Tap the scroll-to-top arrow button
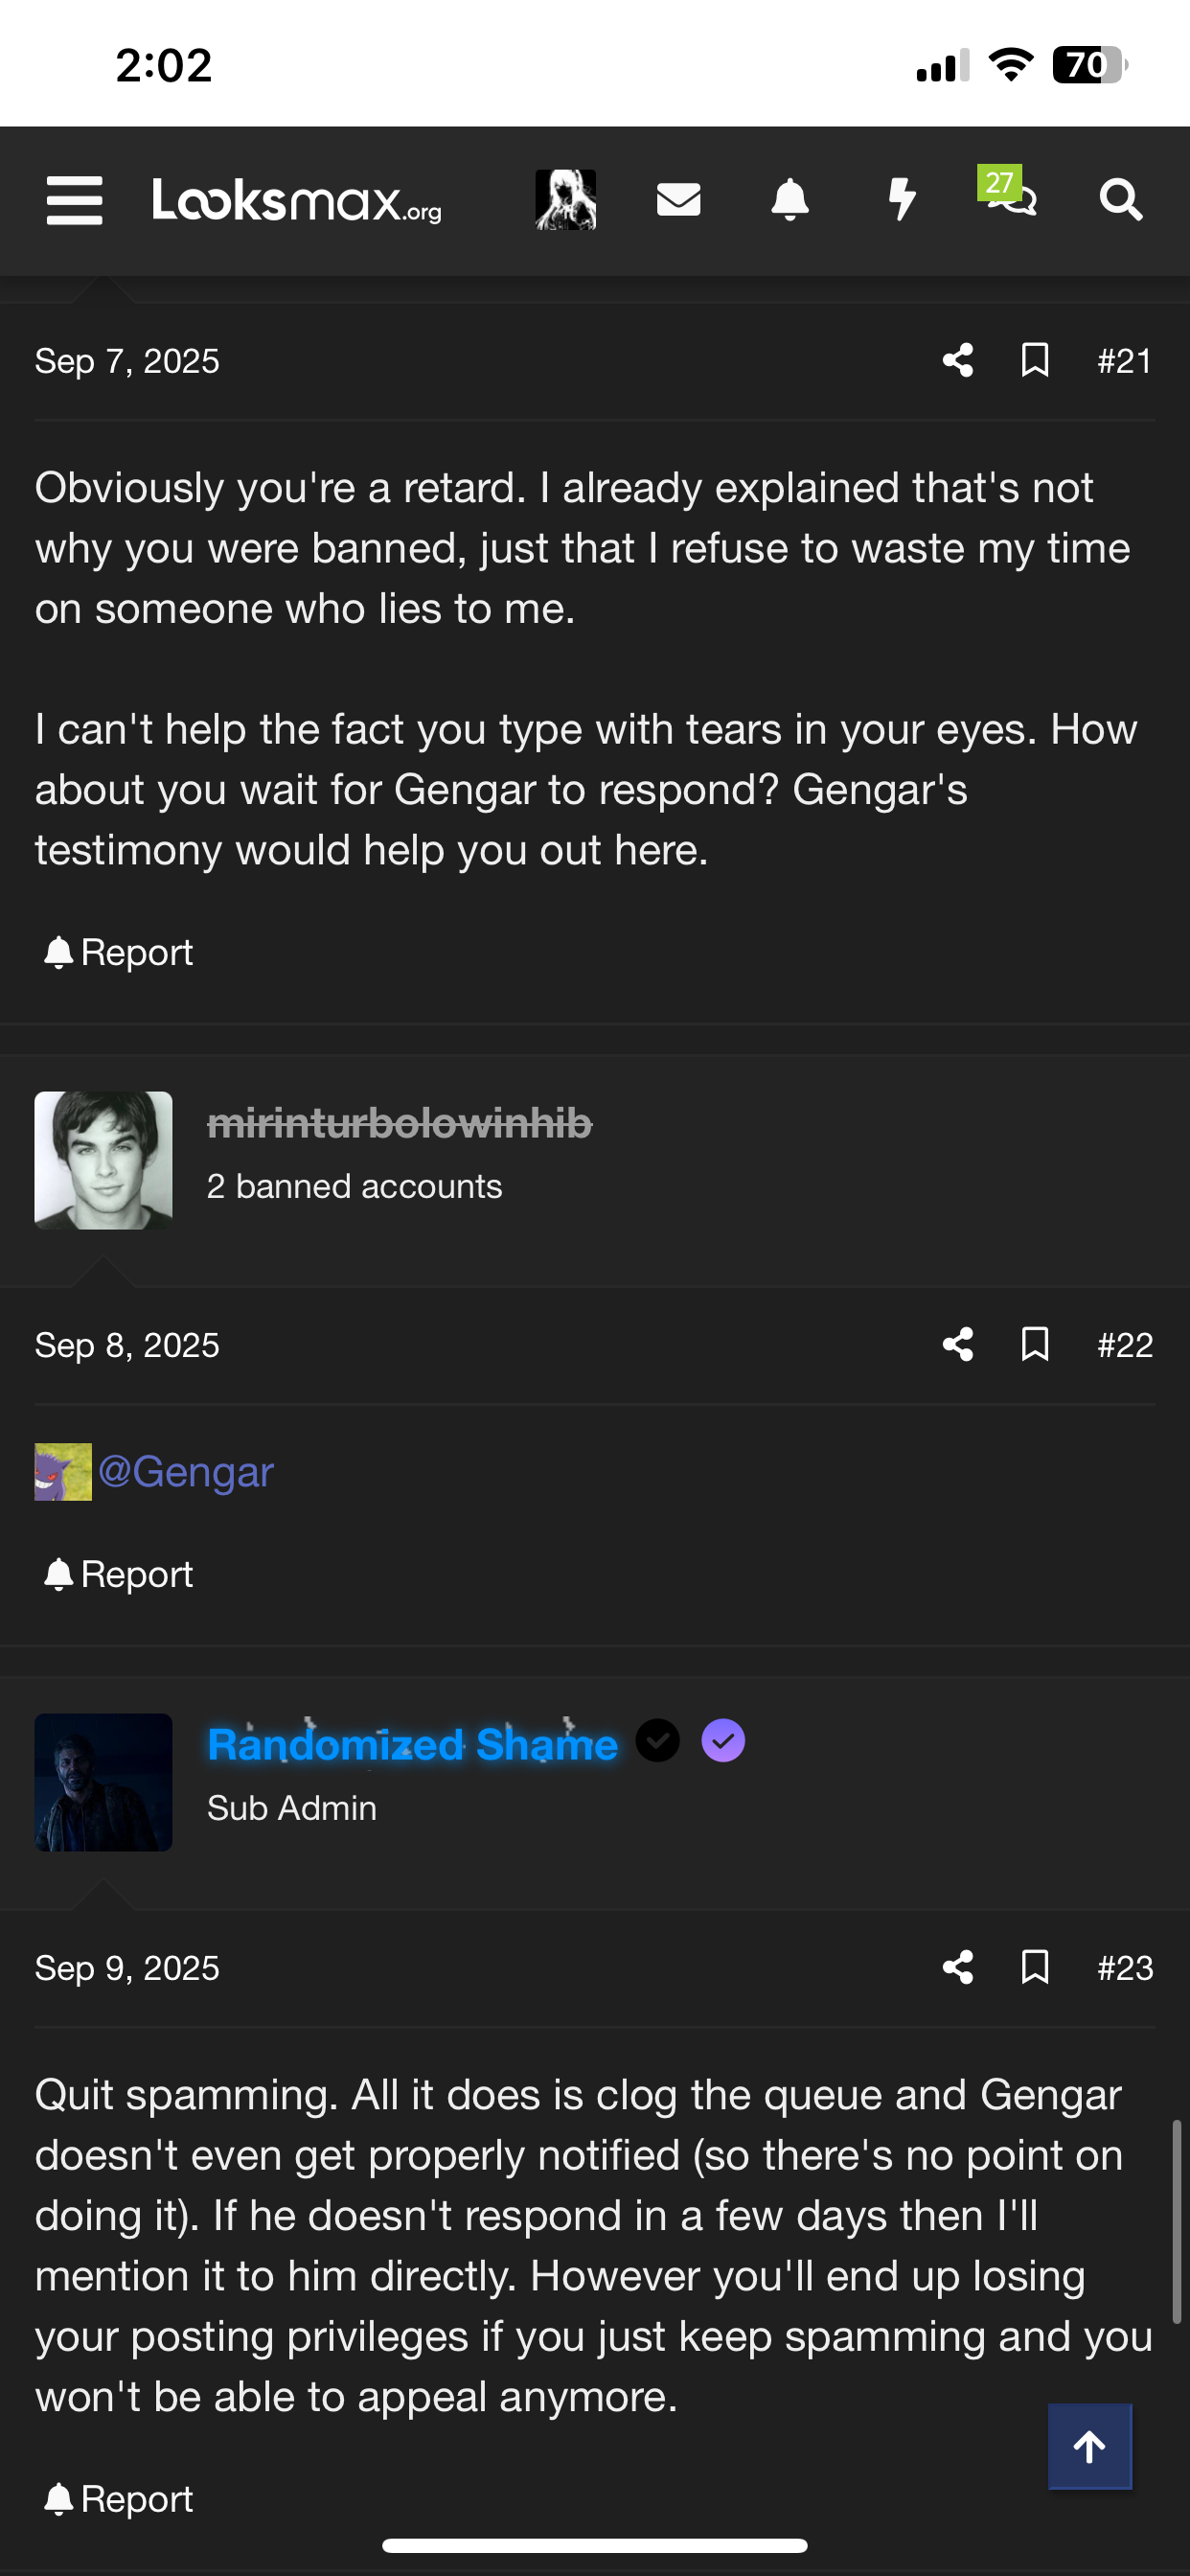This screenshot has width=1190, height=2576. click(x=1089, y=2446)
